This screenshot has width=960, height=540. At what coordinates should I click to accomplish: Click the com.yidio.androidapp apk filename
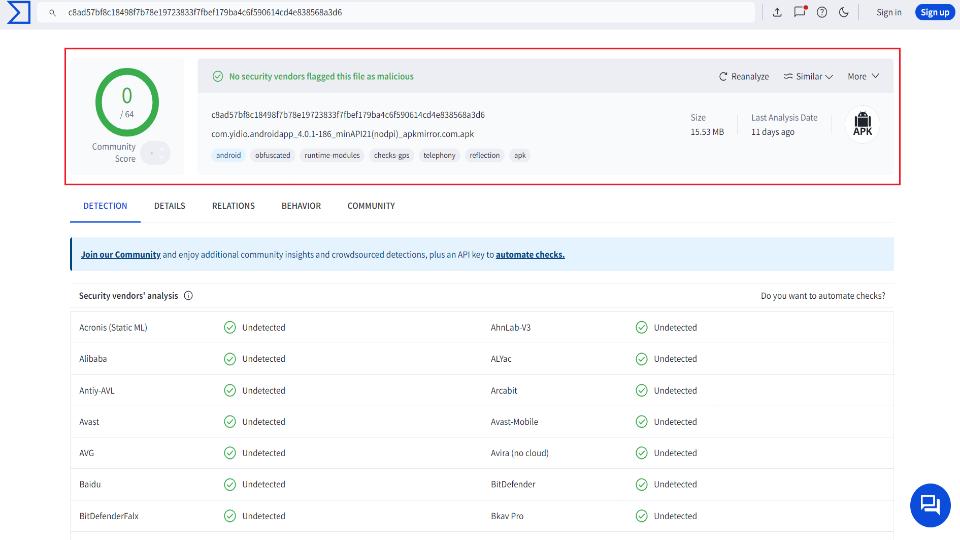pos(343,133)
